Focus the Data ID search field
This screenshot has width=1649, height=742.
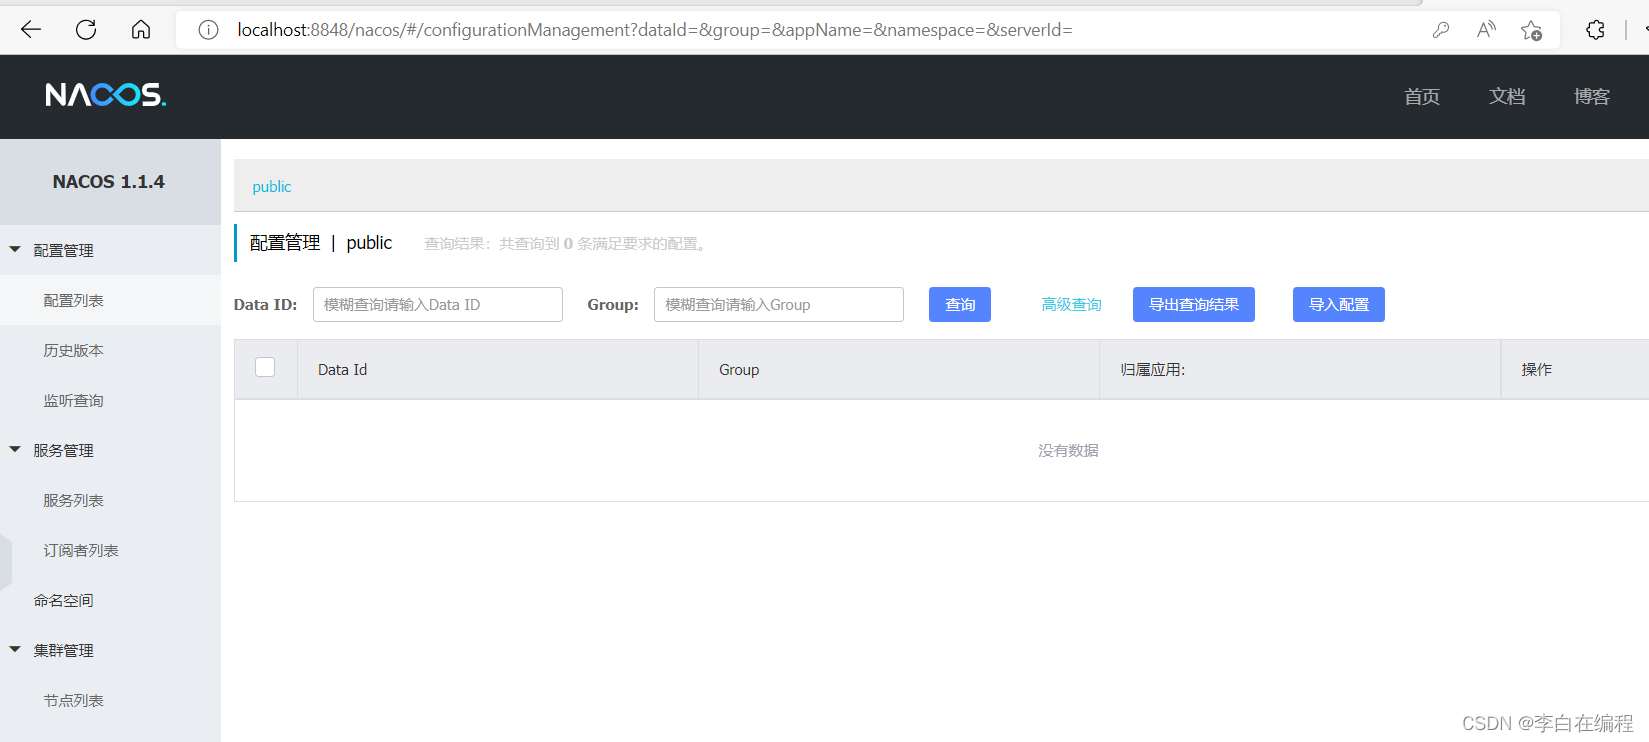(x=438, y=304)
